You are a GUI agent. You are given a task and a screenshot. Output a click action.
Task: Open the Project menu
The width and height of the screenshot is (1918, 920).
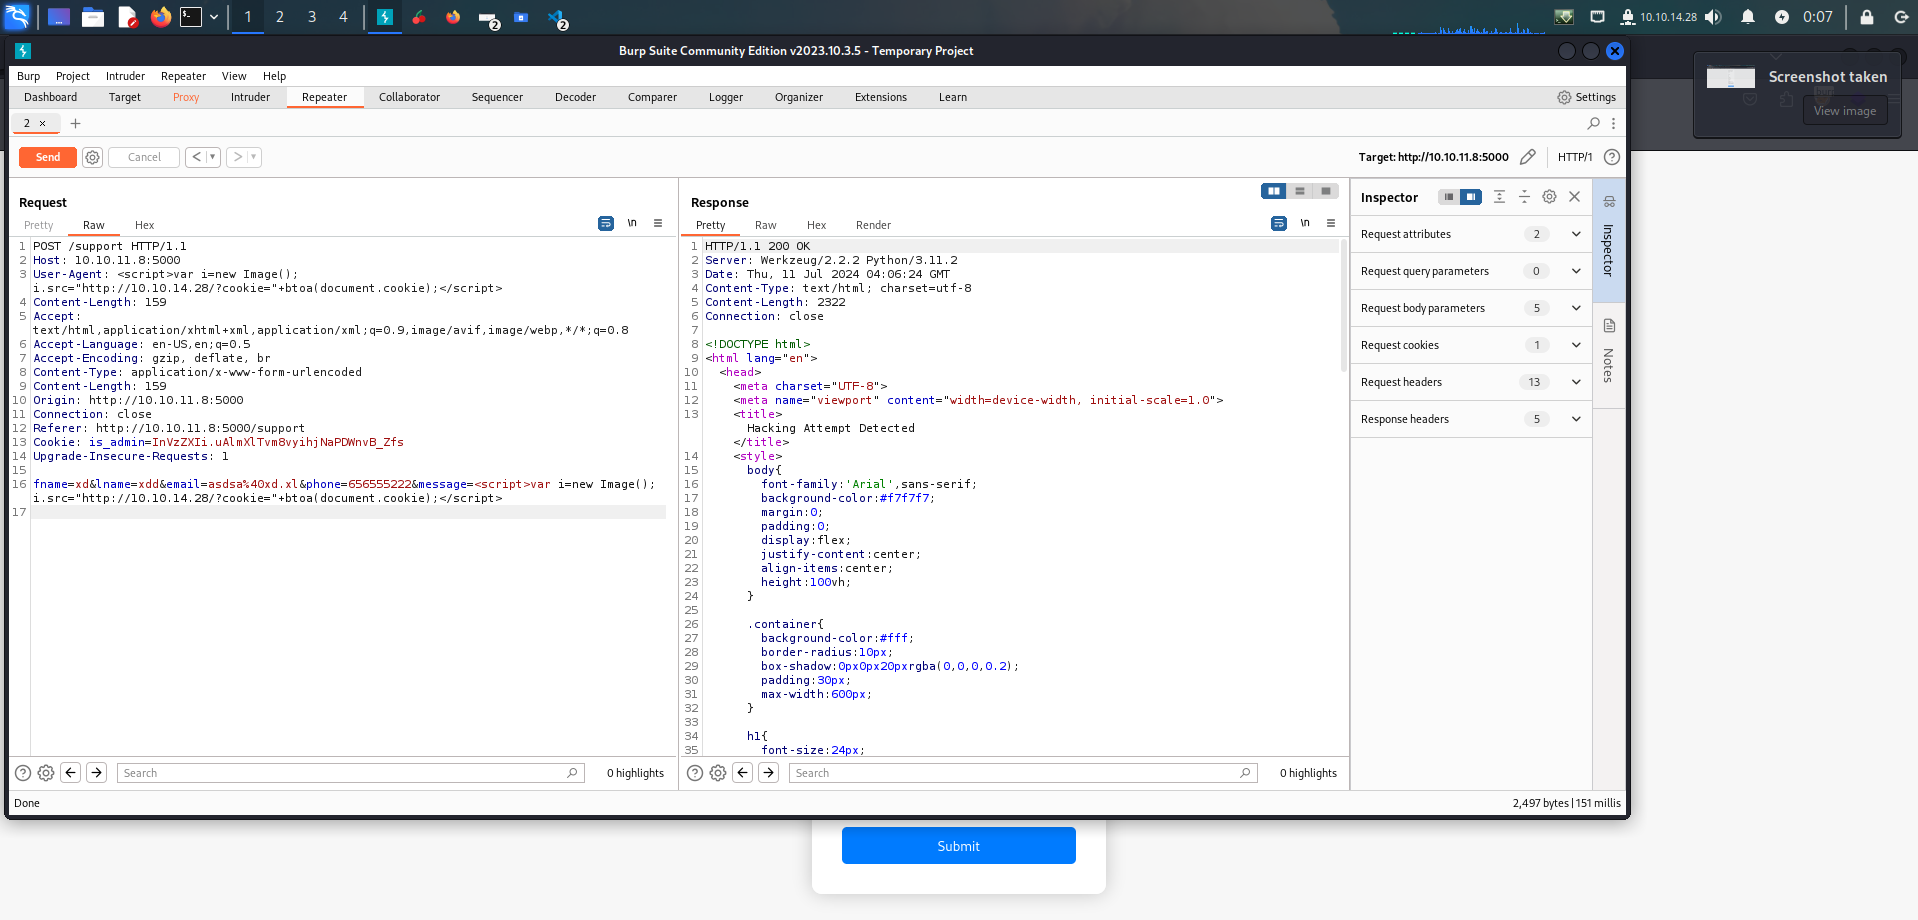coord(73,76)
